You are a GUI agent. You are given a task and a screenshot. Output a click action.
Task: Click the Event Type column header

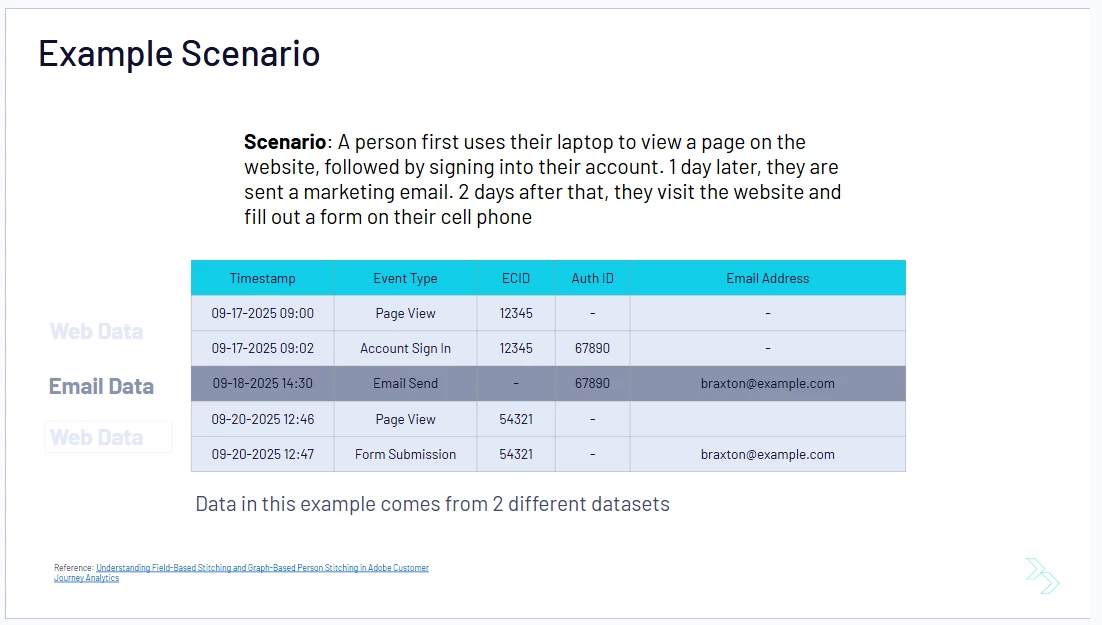(406, 278)
